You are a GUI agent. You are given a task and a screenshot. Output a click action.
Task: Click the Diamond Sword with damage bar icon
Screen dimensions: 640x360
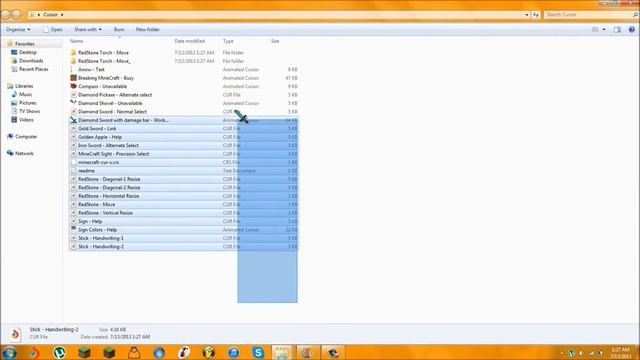click(x=73, y=120)
